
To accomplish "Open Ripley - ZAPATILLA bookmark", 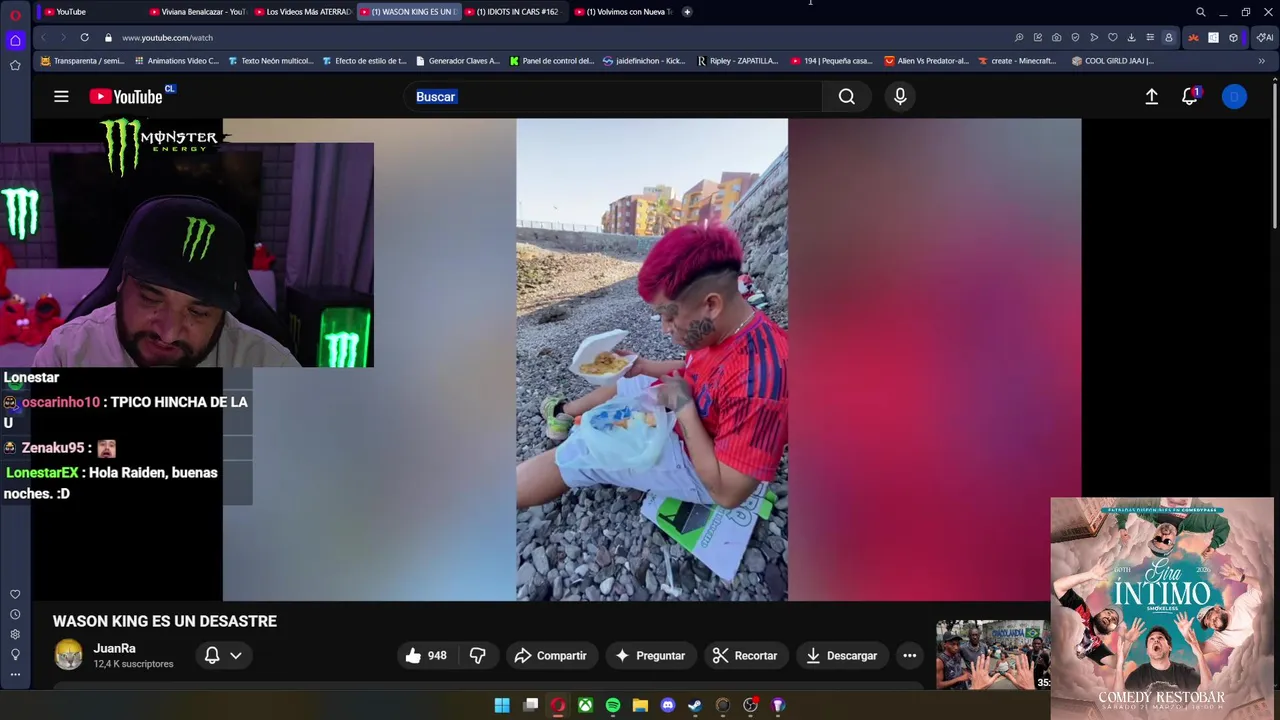I will click(x=738, y=61).
